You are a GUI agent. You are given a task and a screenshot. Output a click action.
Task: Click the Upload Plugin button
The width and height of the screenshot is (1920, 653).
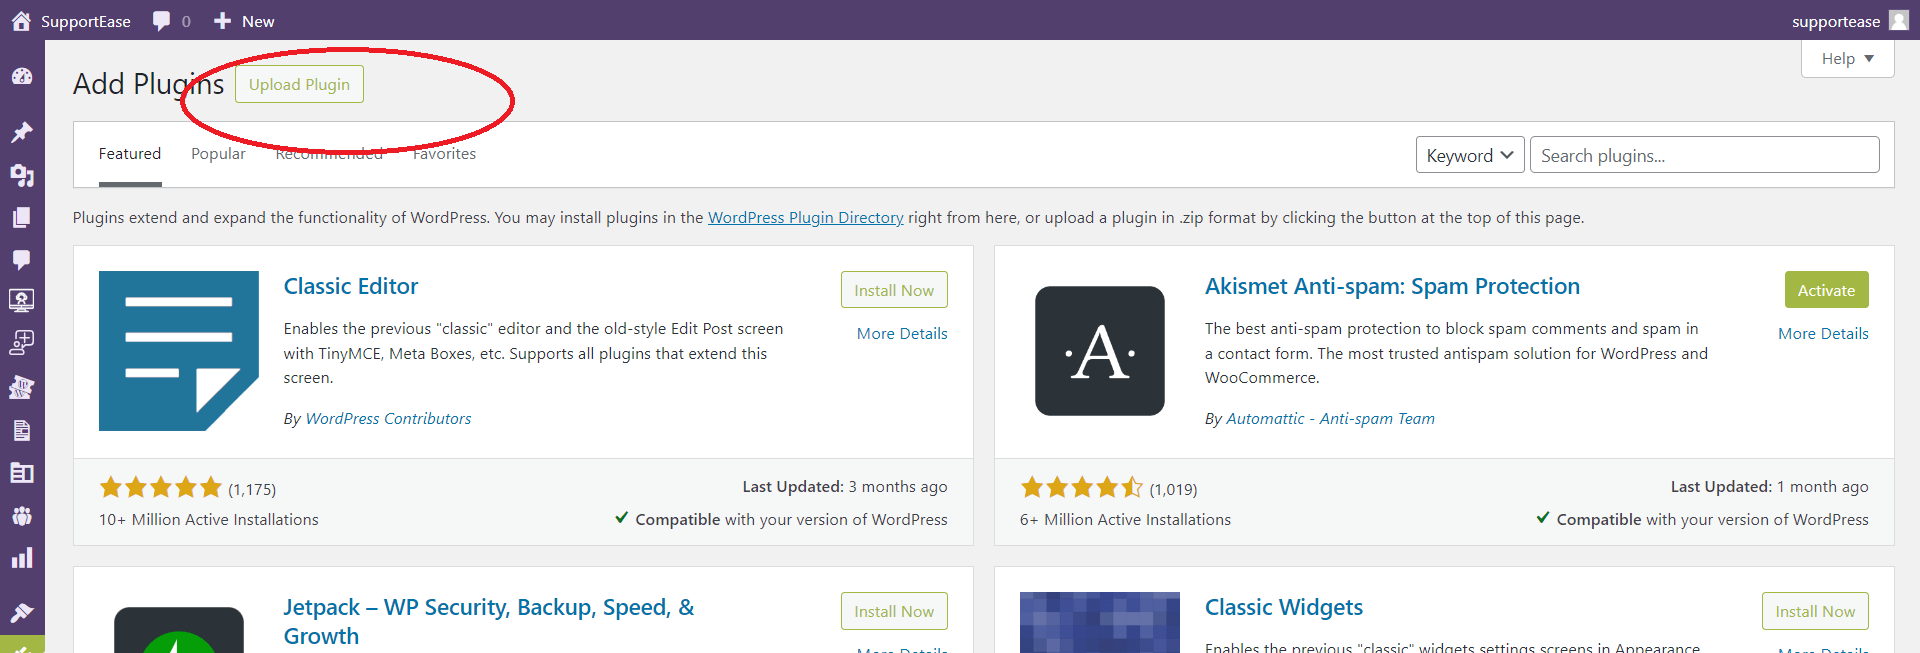click(x=299, y=84)
